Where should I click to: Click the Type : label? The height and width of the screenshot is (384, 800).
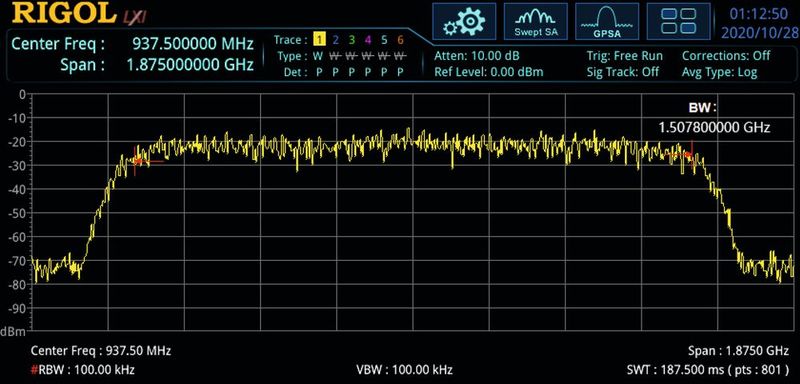tap(292, 56)
